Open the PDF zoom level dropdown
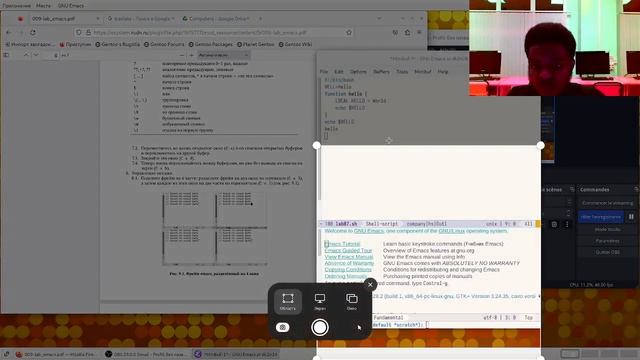This screenshot has height=360, width=640. tap(224, 55)
